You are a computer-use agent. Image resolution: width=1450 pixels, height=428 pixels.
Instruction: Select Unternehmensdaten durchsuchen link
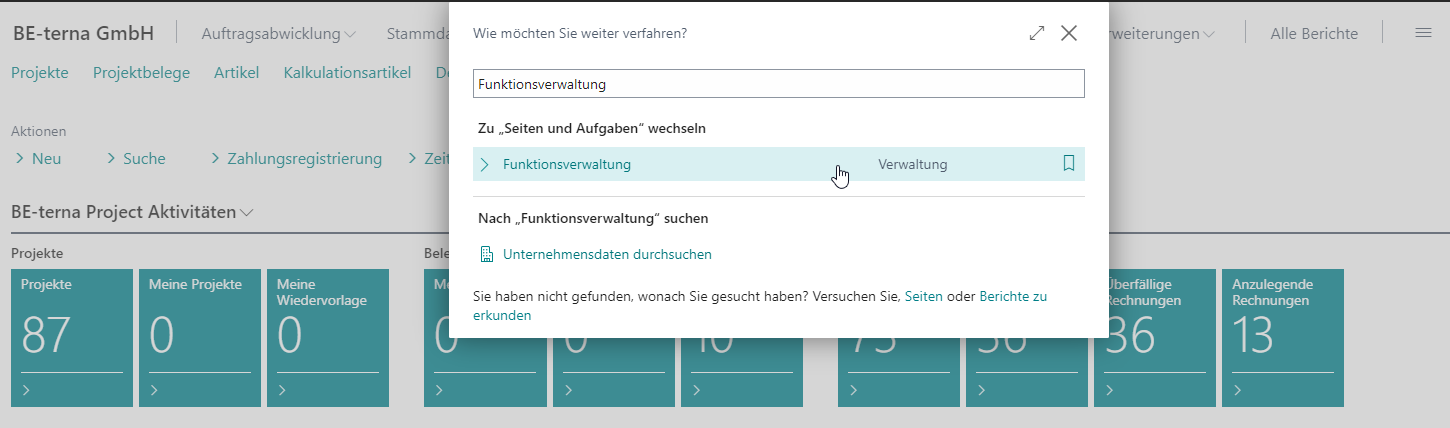click(607, 254)
